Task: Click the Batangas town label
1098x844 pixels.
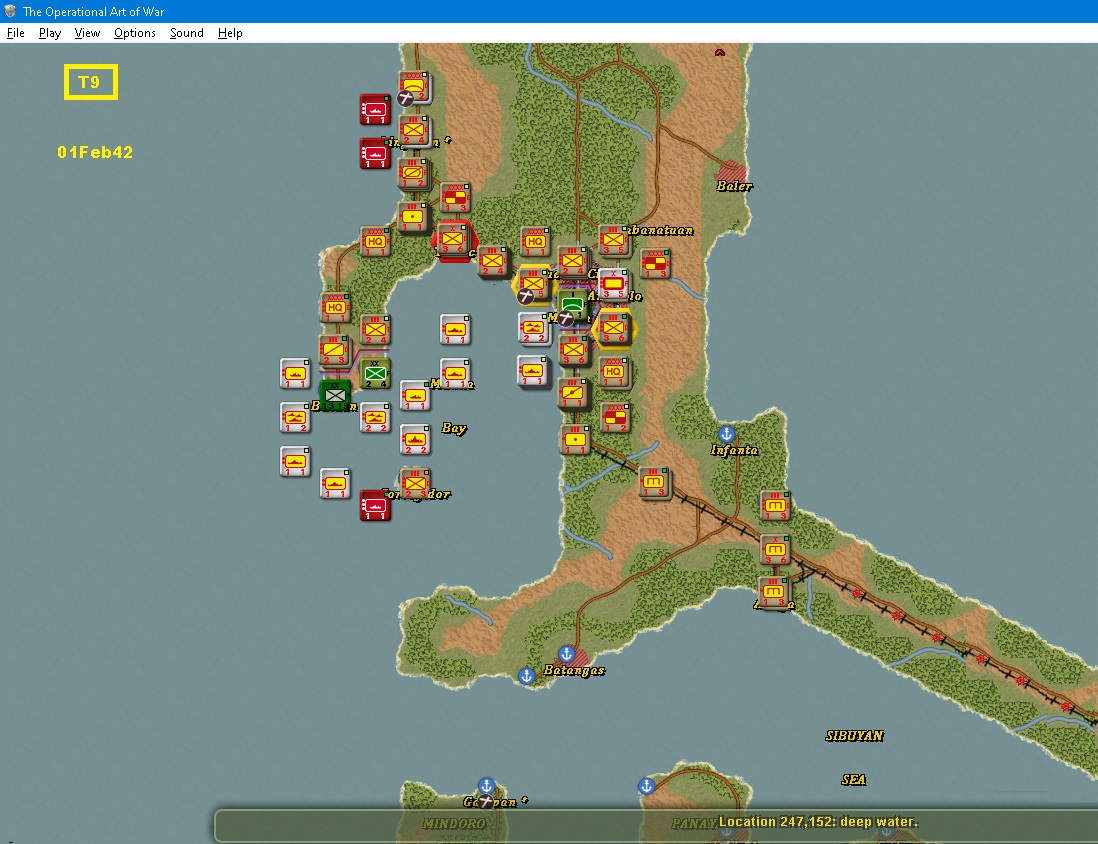Action: pyautogui.click(x=574, y=670)
